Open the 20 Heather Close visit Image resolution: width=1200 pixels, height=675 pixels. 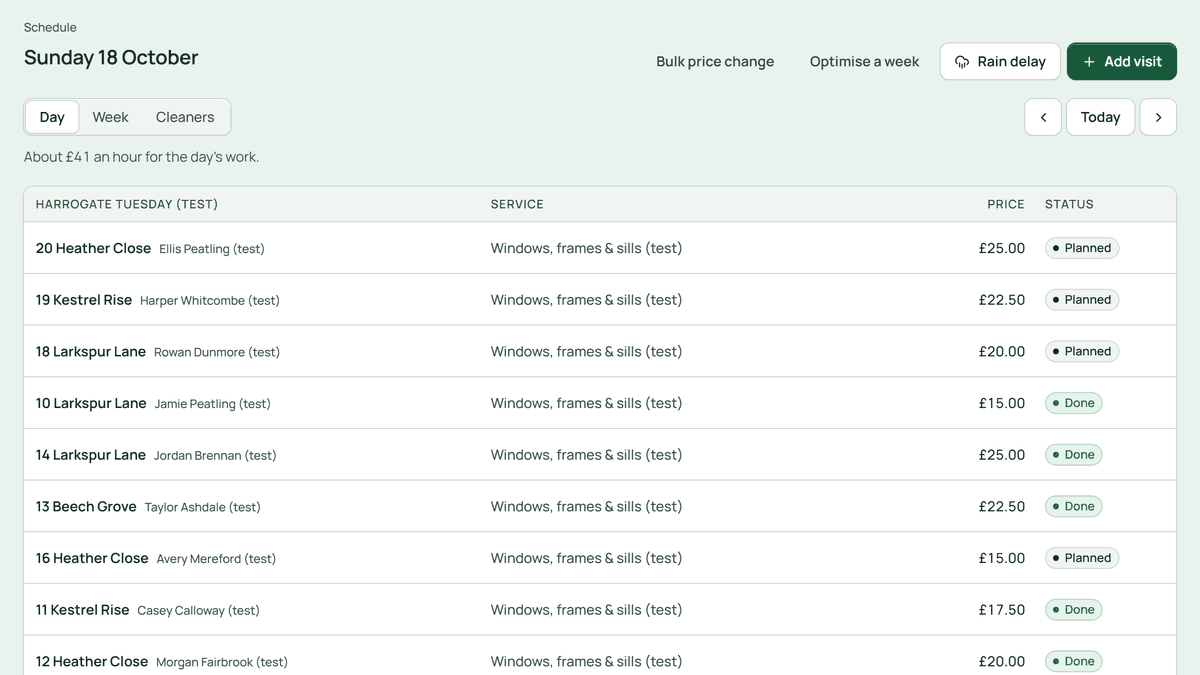600,248
